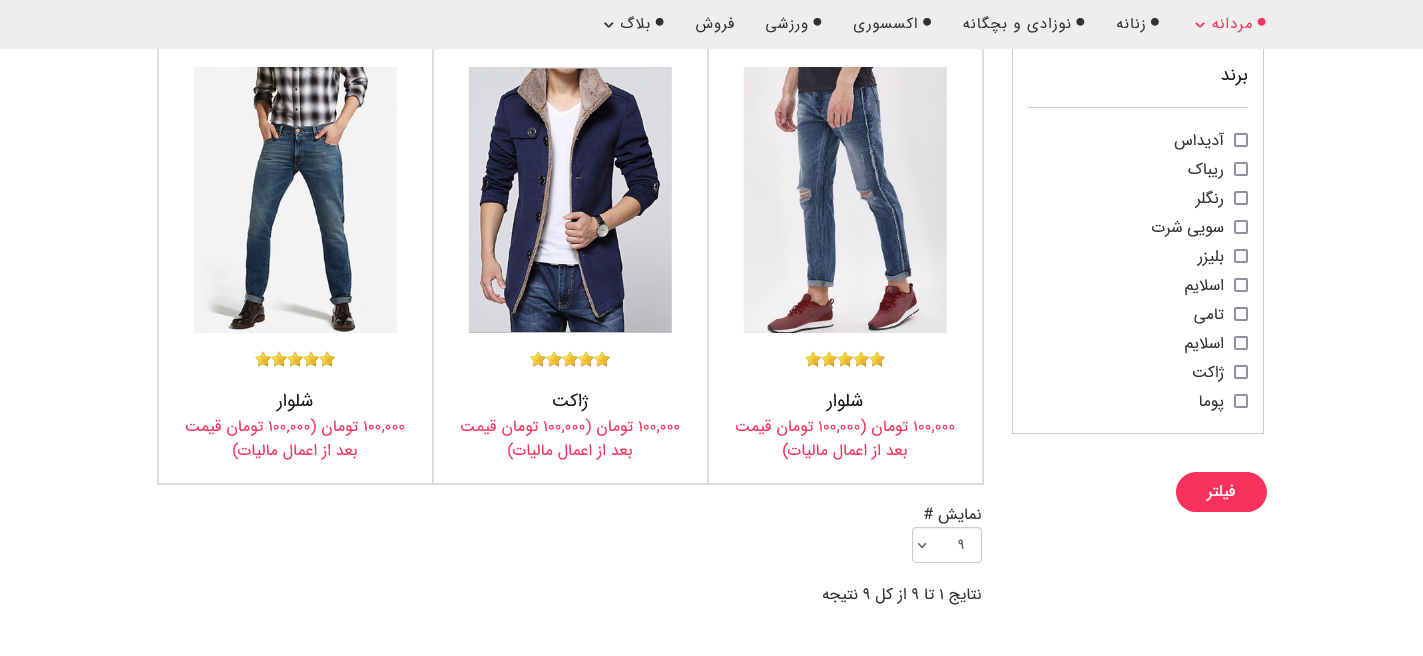Open the navy jacket product image
The image size is (1423, 656).
click(570, 200)
